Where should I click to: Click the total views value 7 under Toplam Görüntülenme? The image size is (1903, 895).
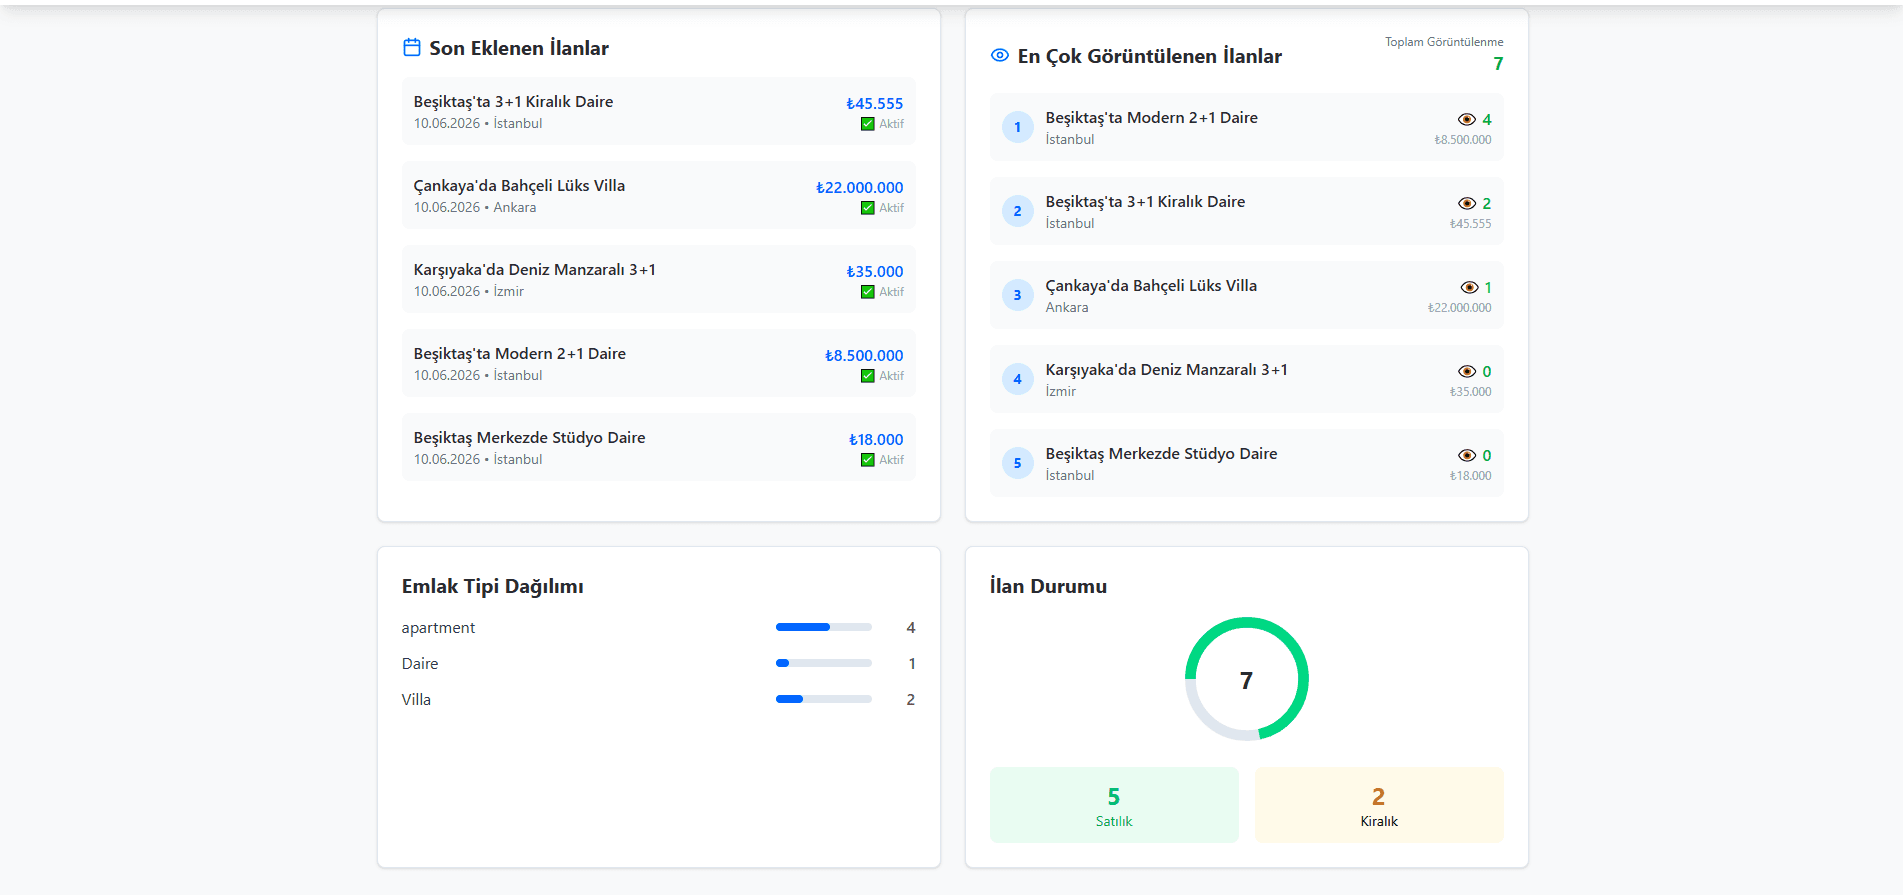click(1498, 63)
